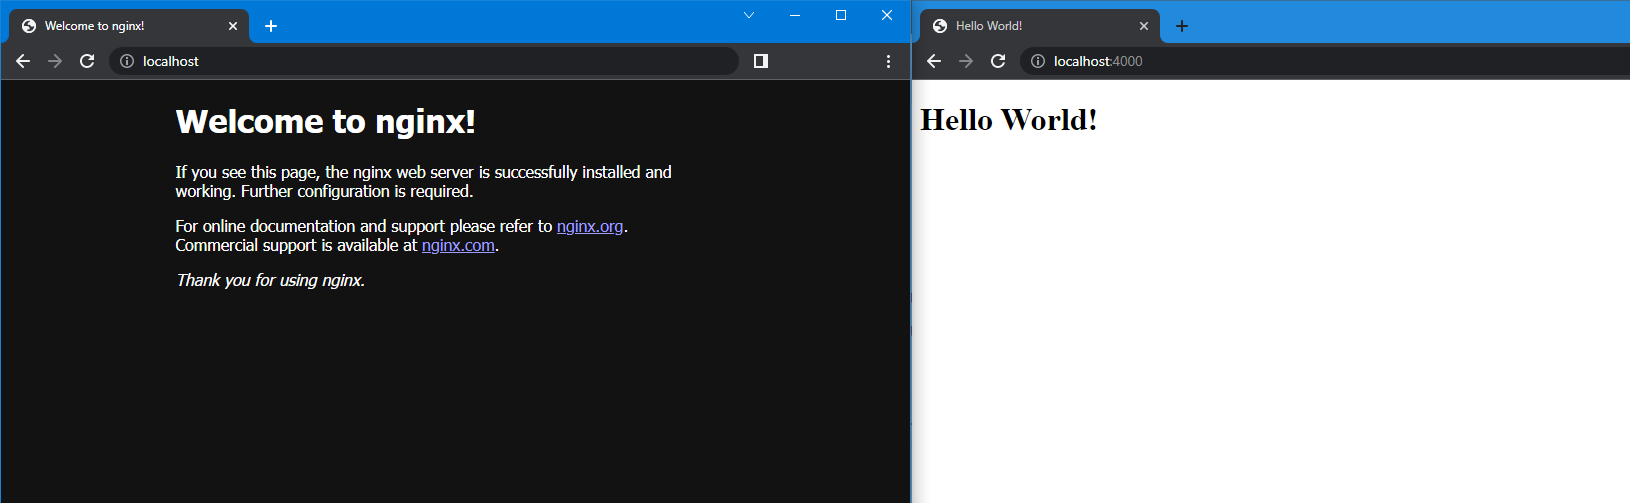Open the tab search chevron dropdown

pos(749,15)
